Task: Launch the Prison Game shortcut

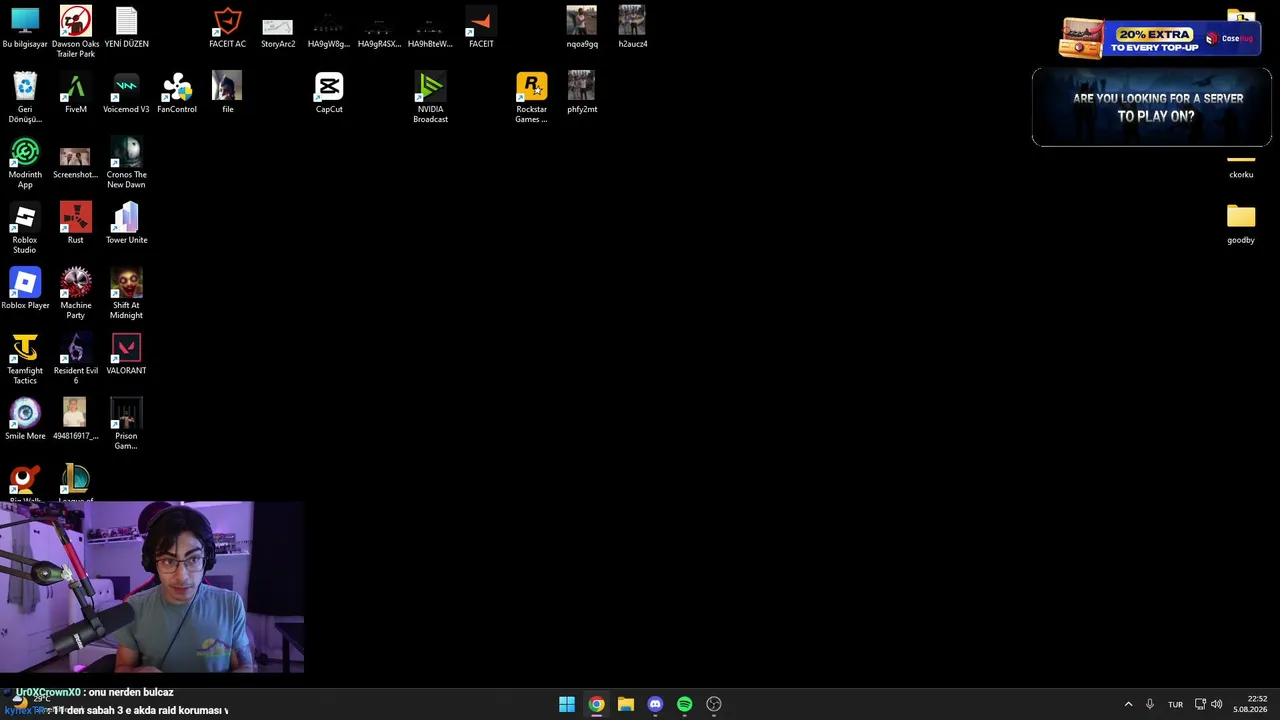Action: pyautogui.click(x=126, y=424)
